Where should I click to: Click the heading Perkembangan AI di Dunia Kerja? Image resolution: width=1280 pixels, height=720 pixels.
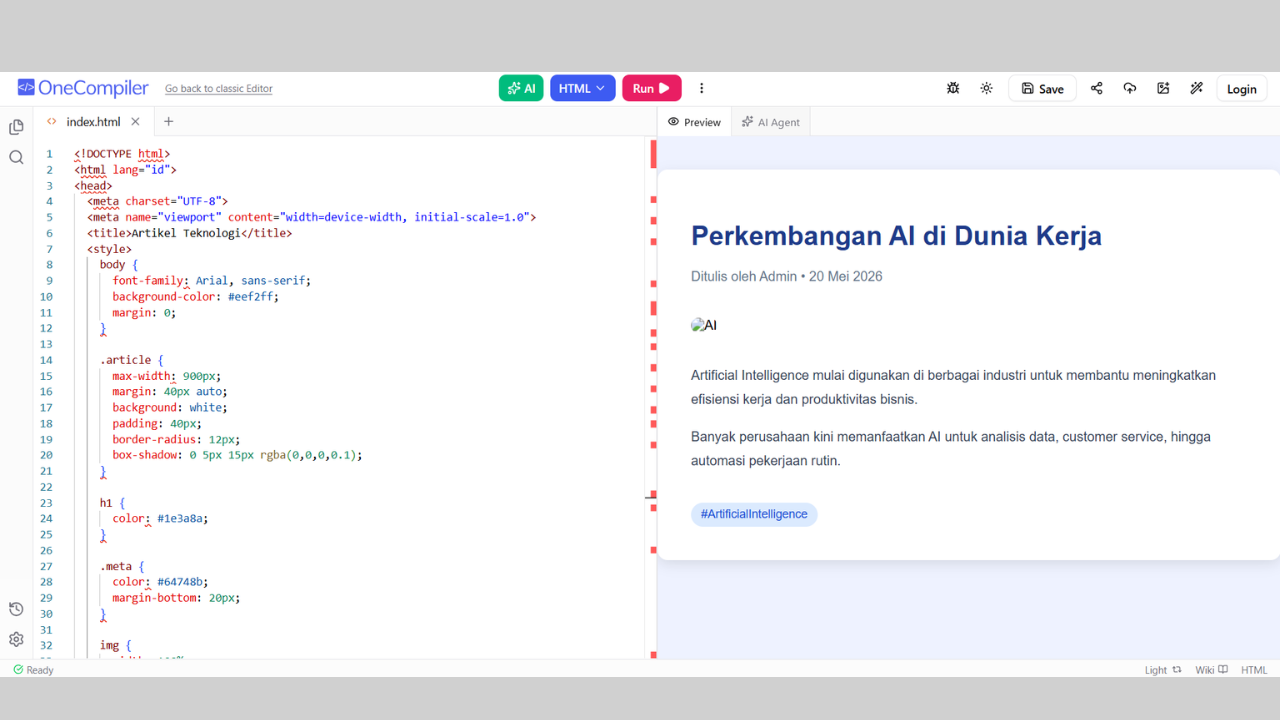(896, 236)
